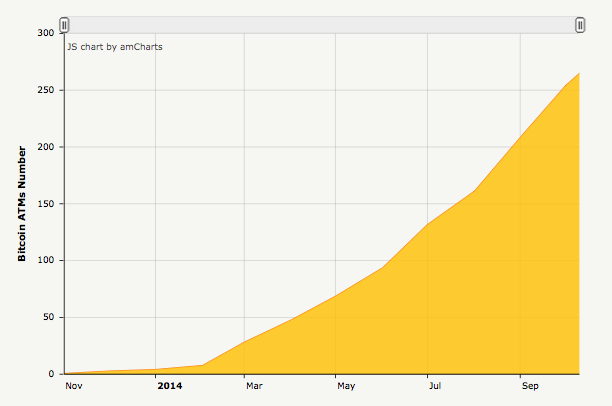612x406 pixels.
Task: Select the 'May' x-axis label
Action: [x=346, y=385]
